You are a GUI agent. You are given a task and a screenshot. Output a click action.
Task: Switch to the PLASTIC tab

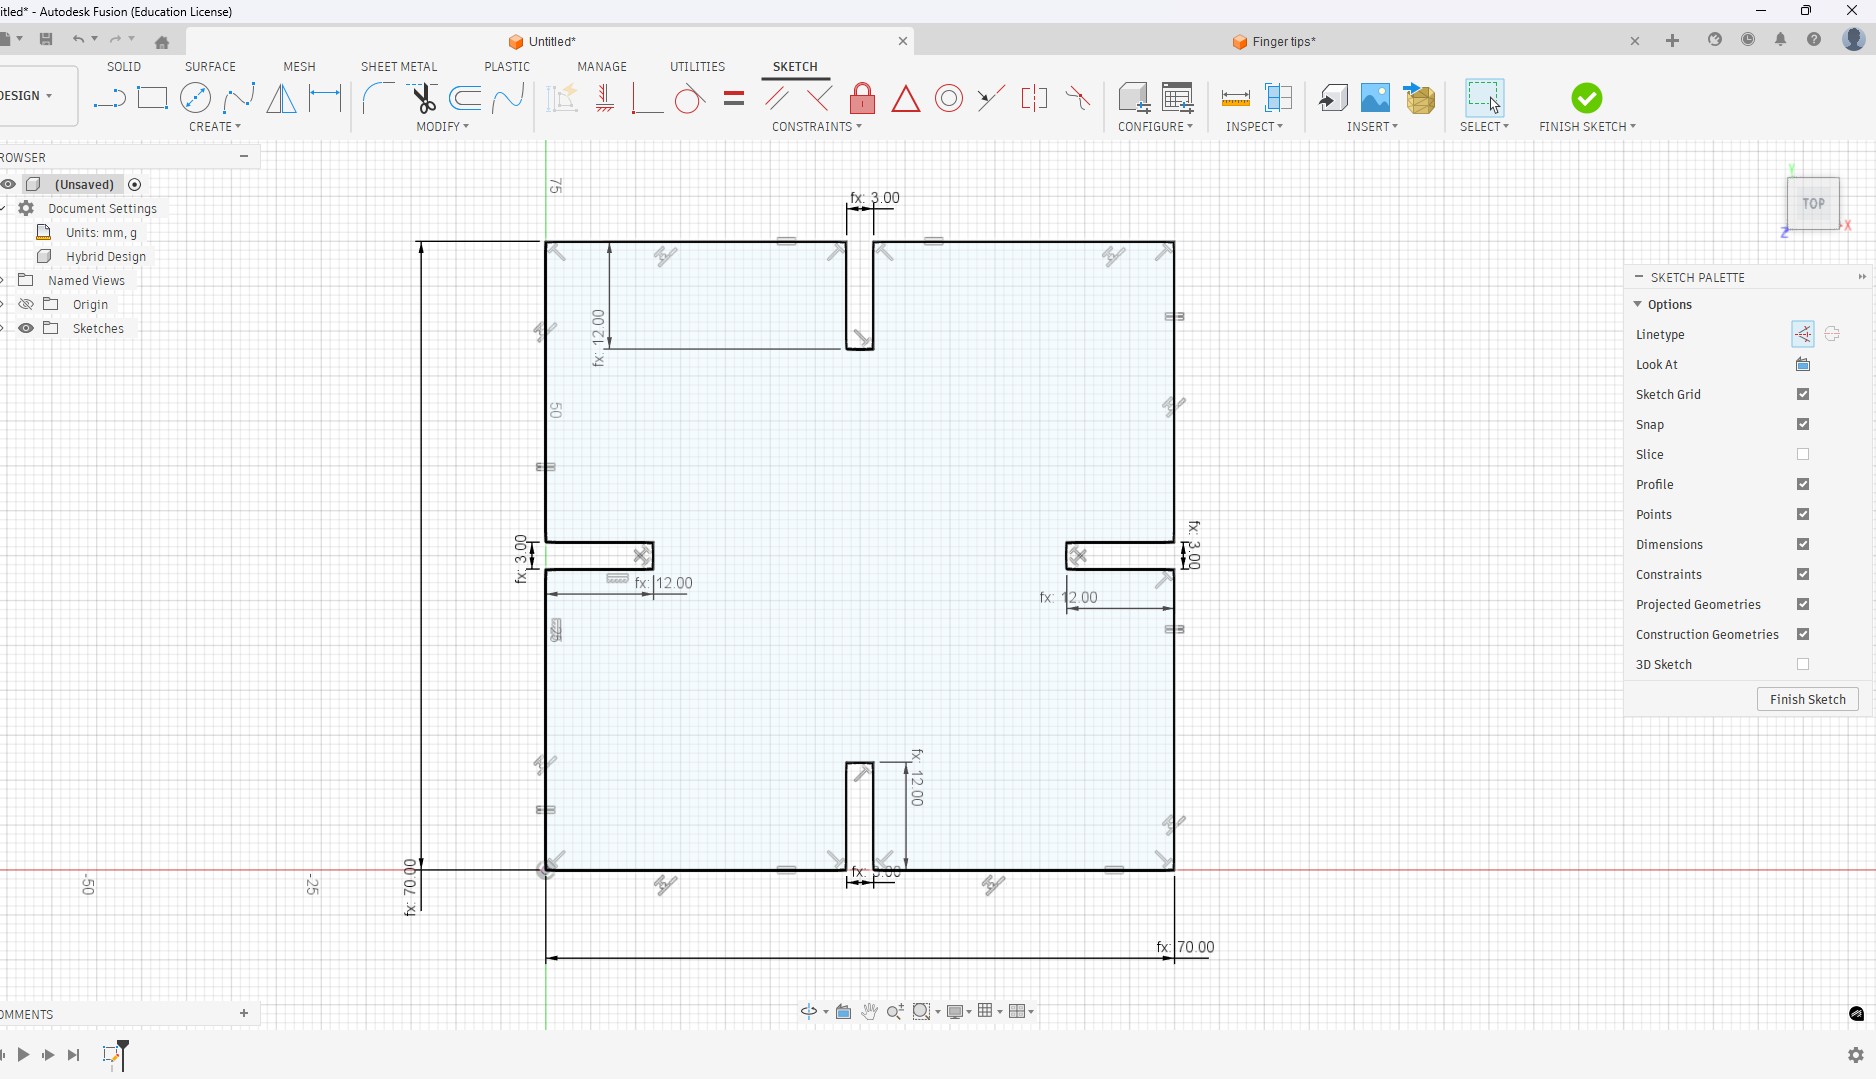[507, 67]
